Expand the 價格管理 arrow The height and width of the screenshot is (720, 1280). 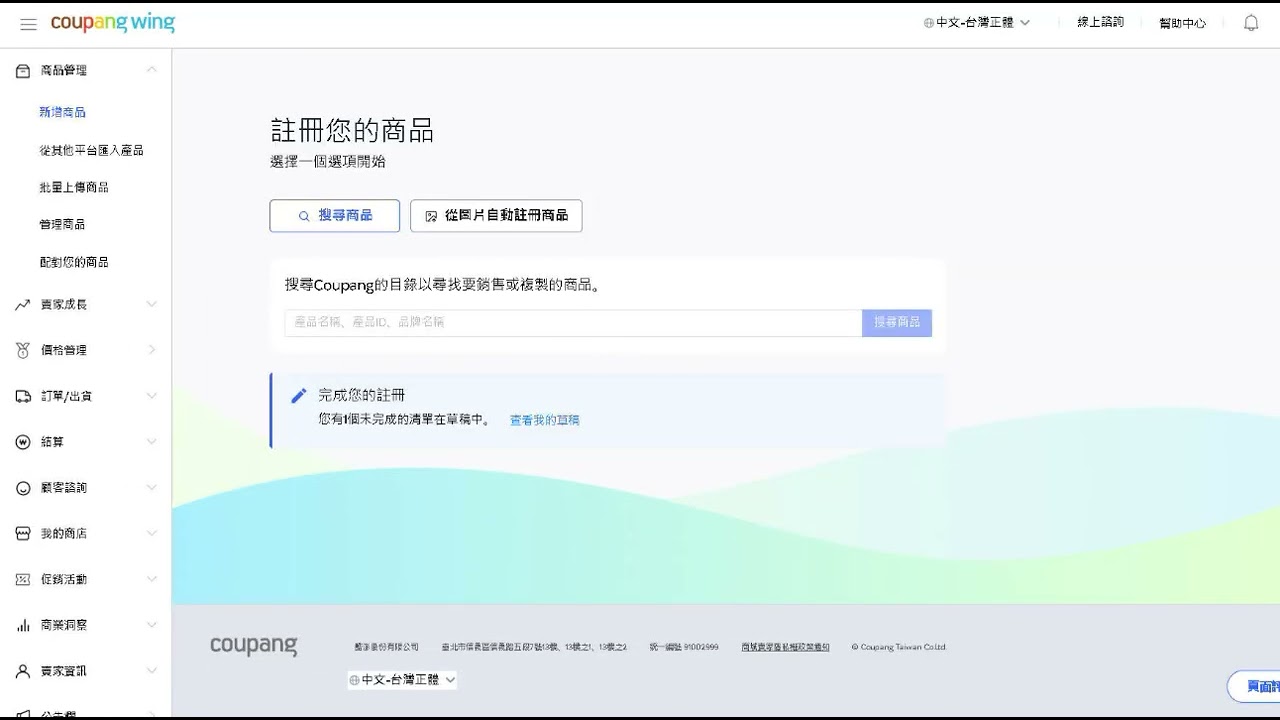[152, 350]
